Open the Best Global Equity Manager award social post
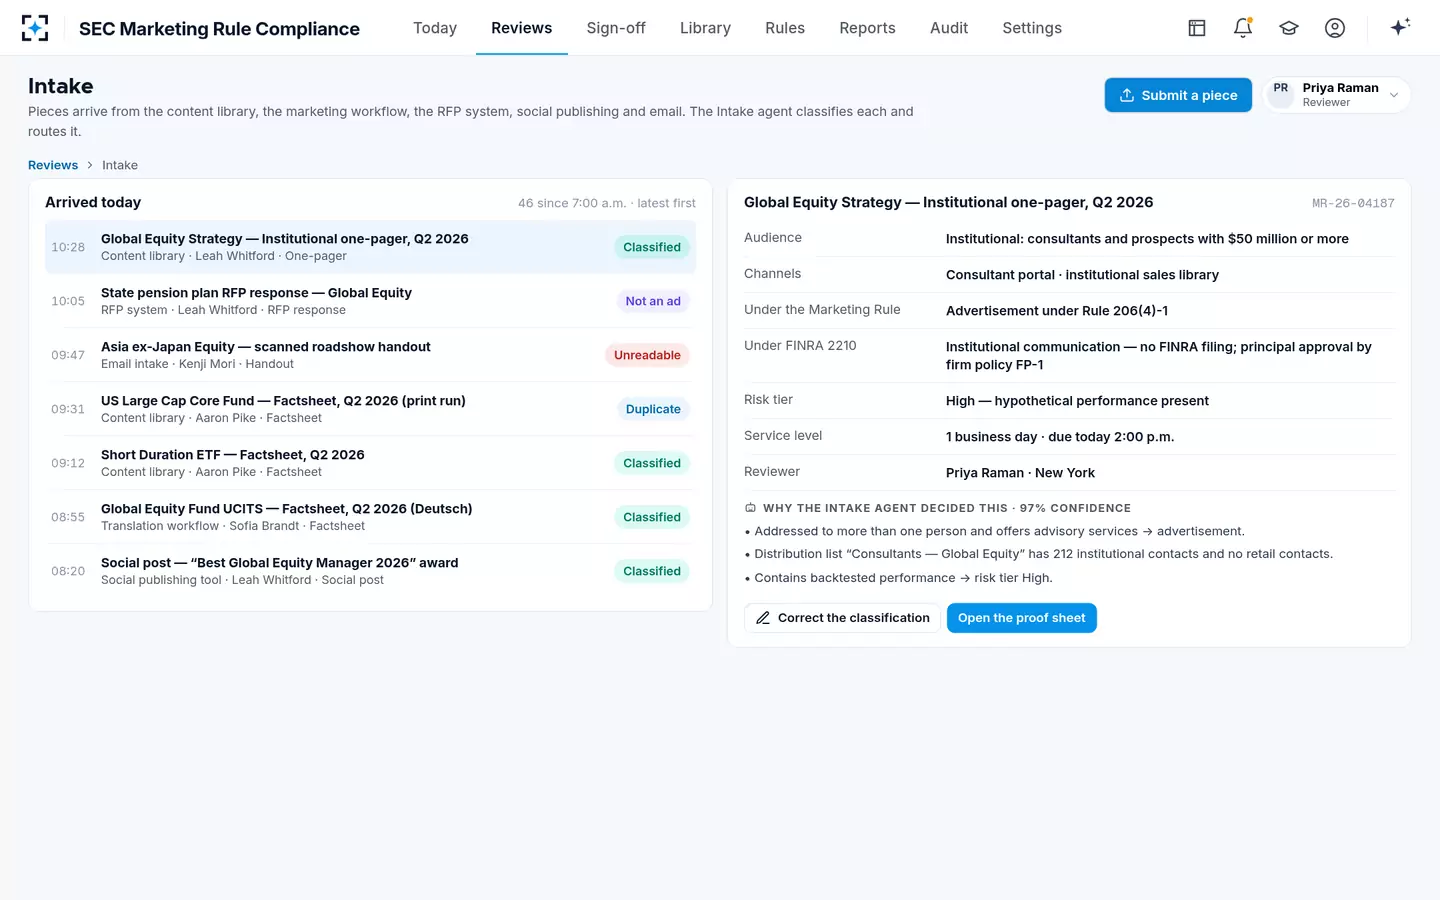The width and height of the screenshot is (1440, 900). coord(370,571)
